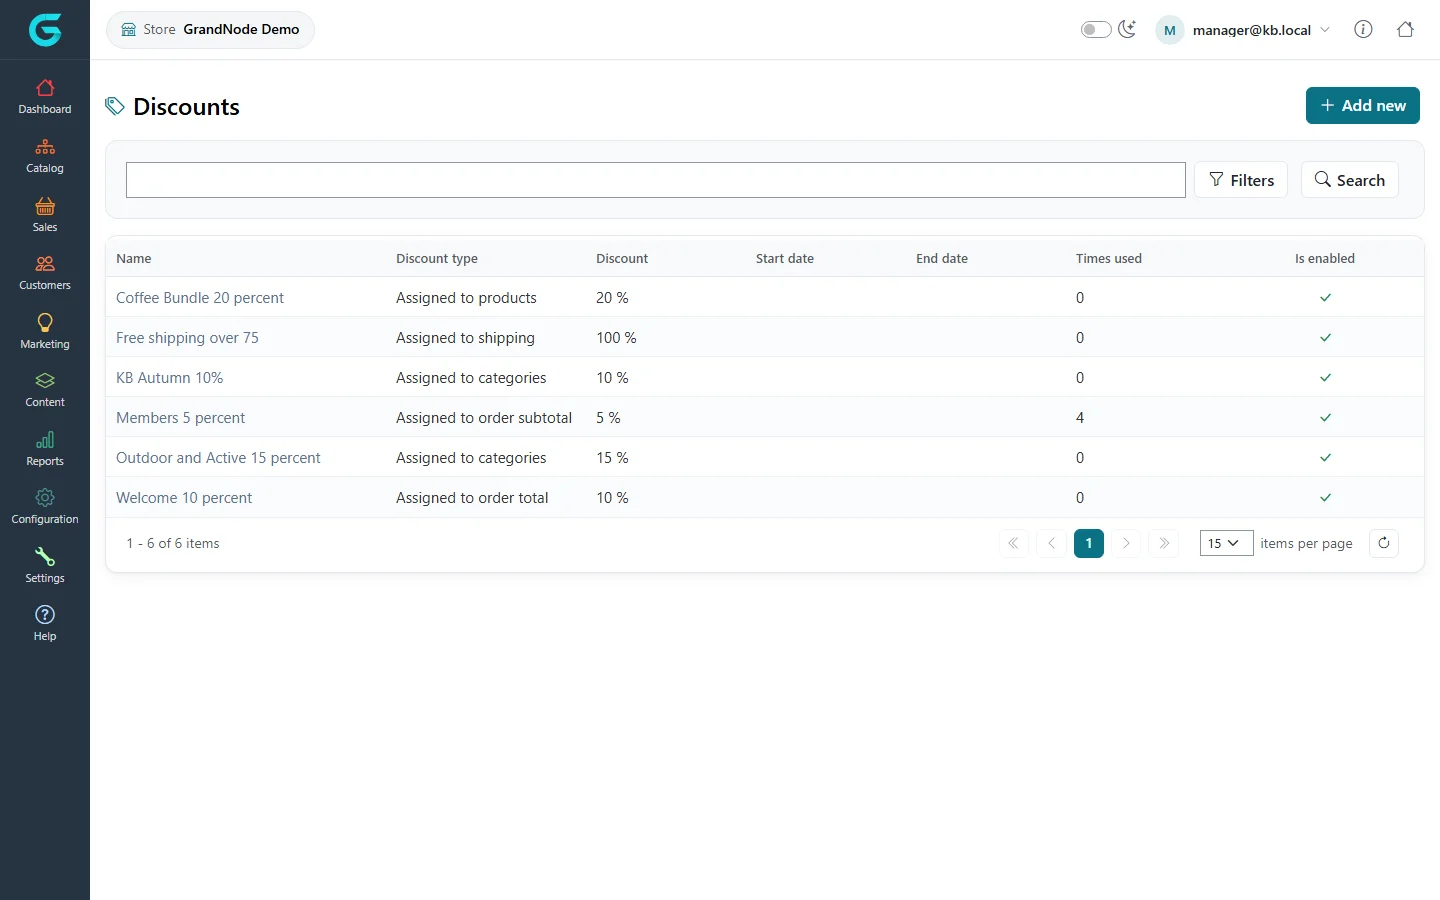Open the Coffee Bundle 20 percent discount
Screen dimensions: 1440x900
[200, 298]
